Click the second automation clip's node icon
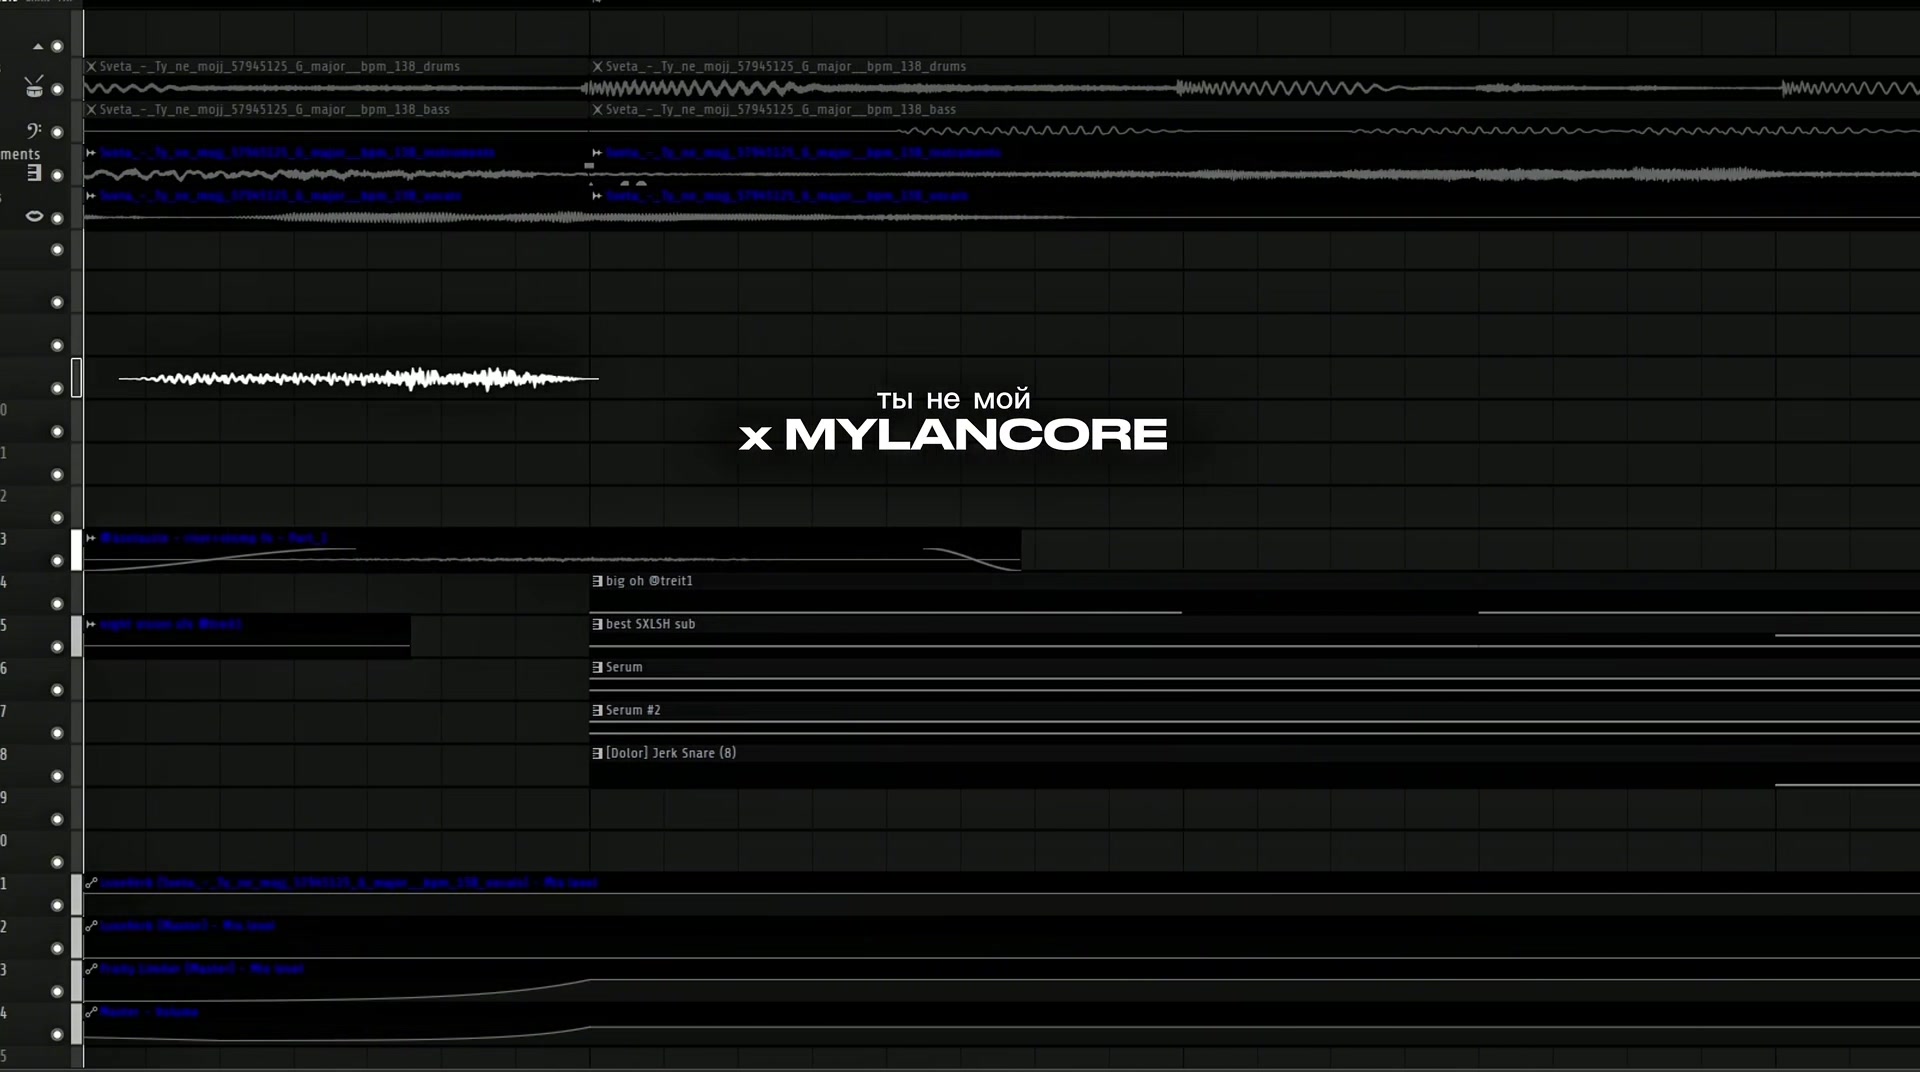Viewport: 1920px width, 1072px height. pyautogui.click(x=91, y=926)
